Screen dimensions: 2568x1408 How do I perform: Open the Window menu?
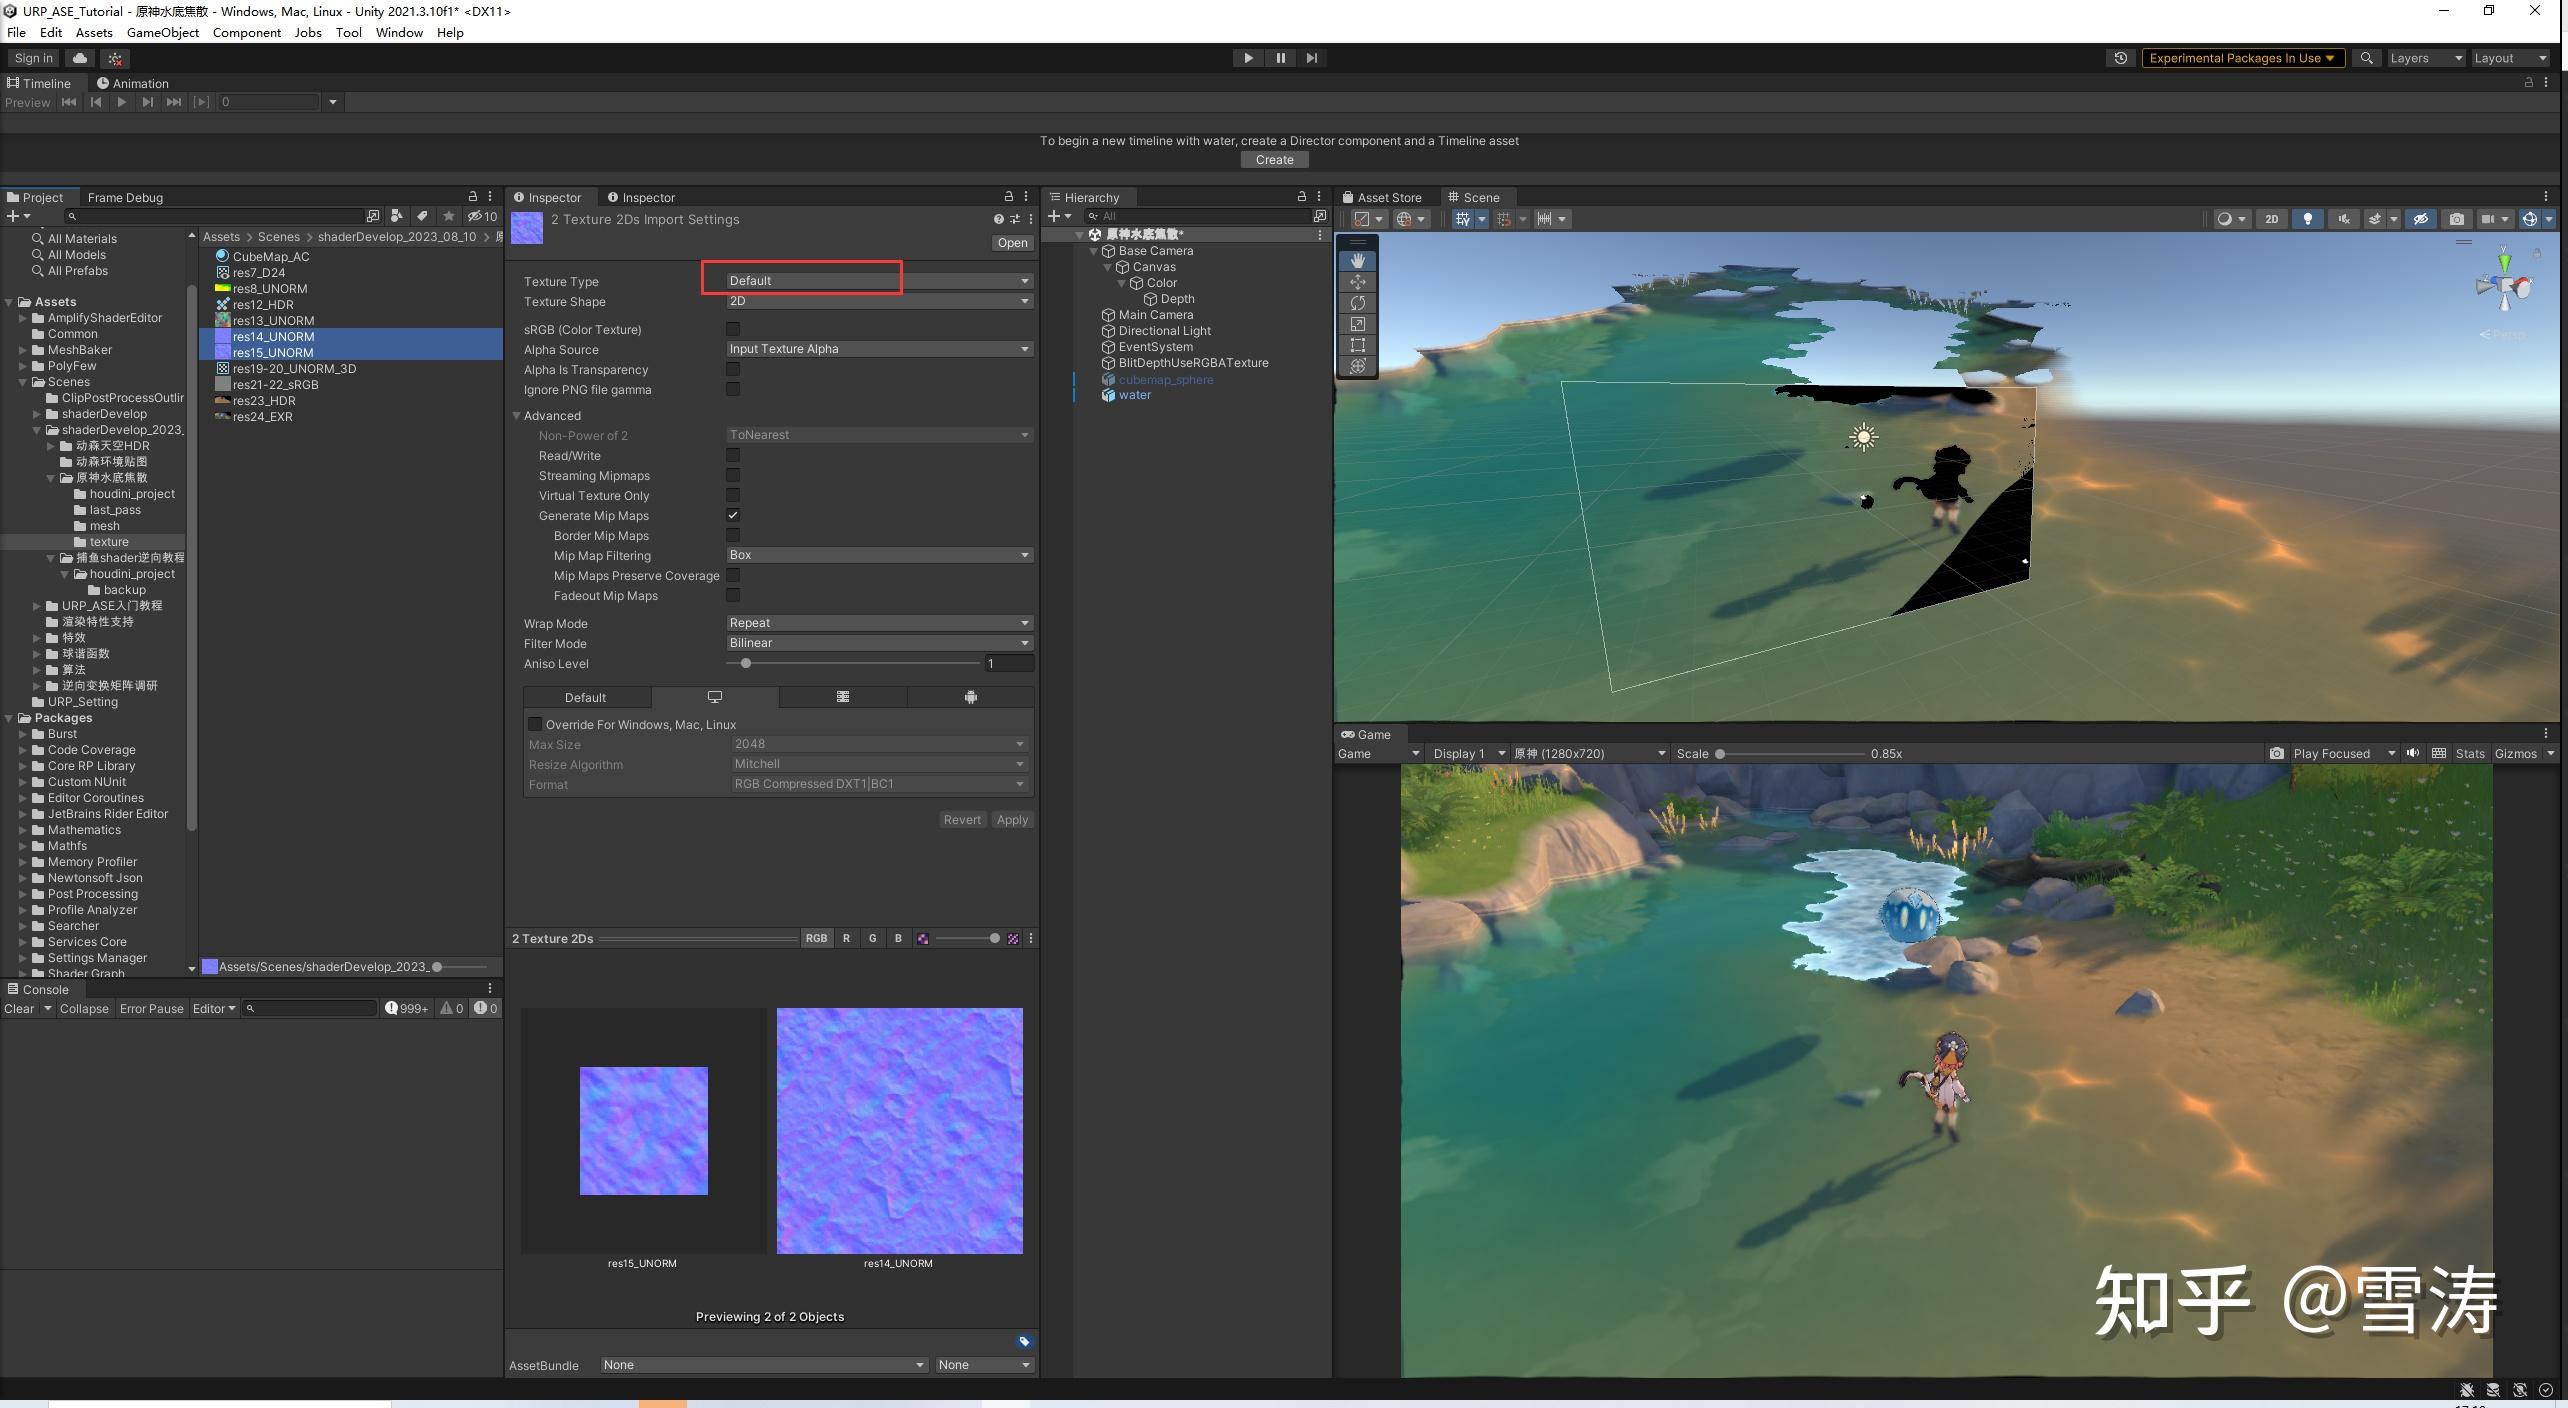(x=399, y=32)
